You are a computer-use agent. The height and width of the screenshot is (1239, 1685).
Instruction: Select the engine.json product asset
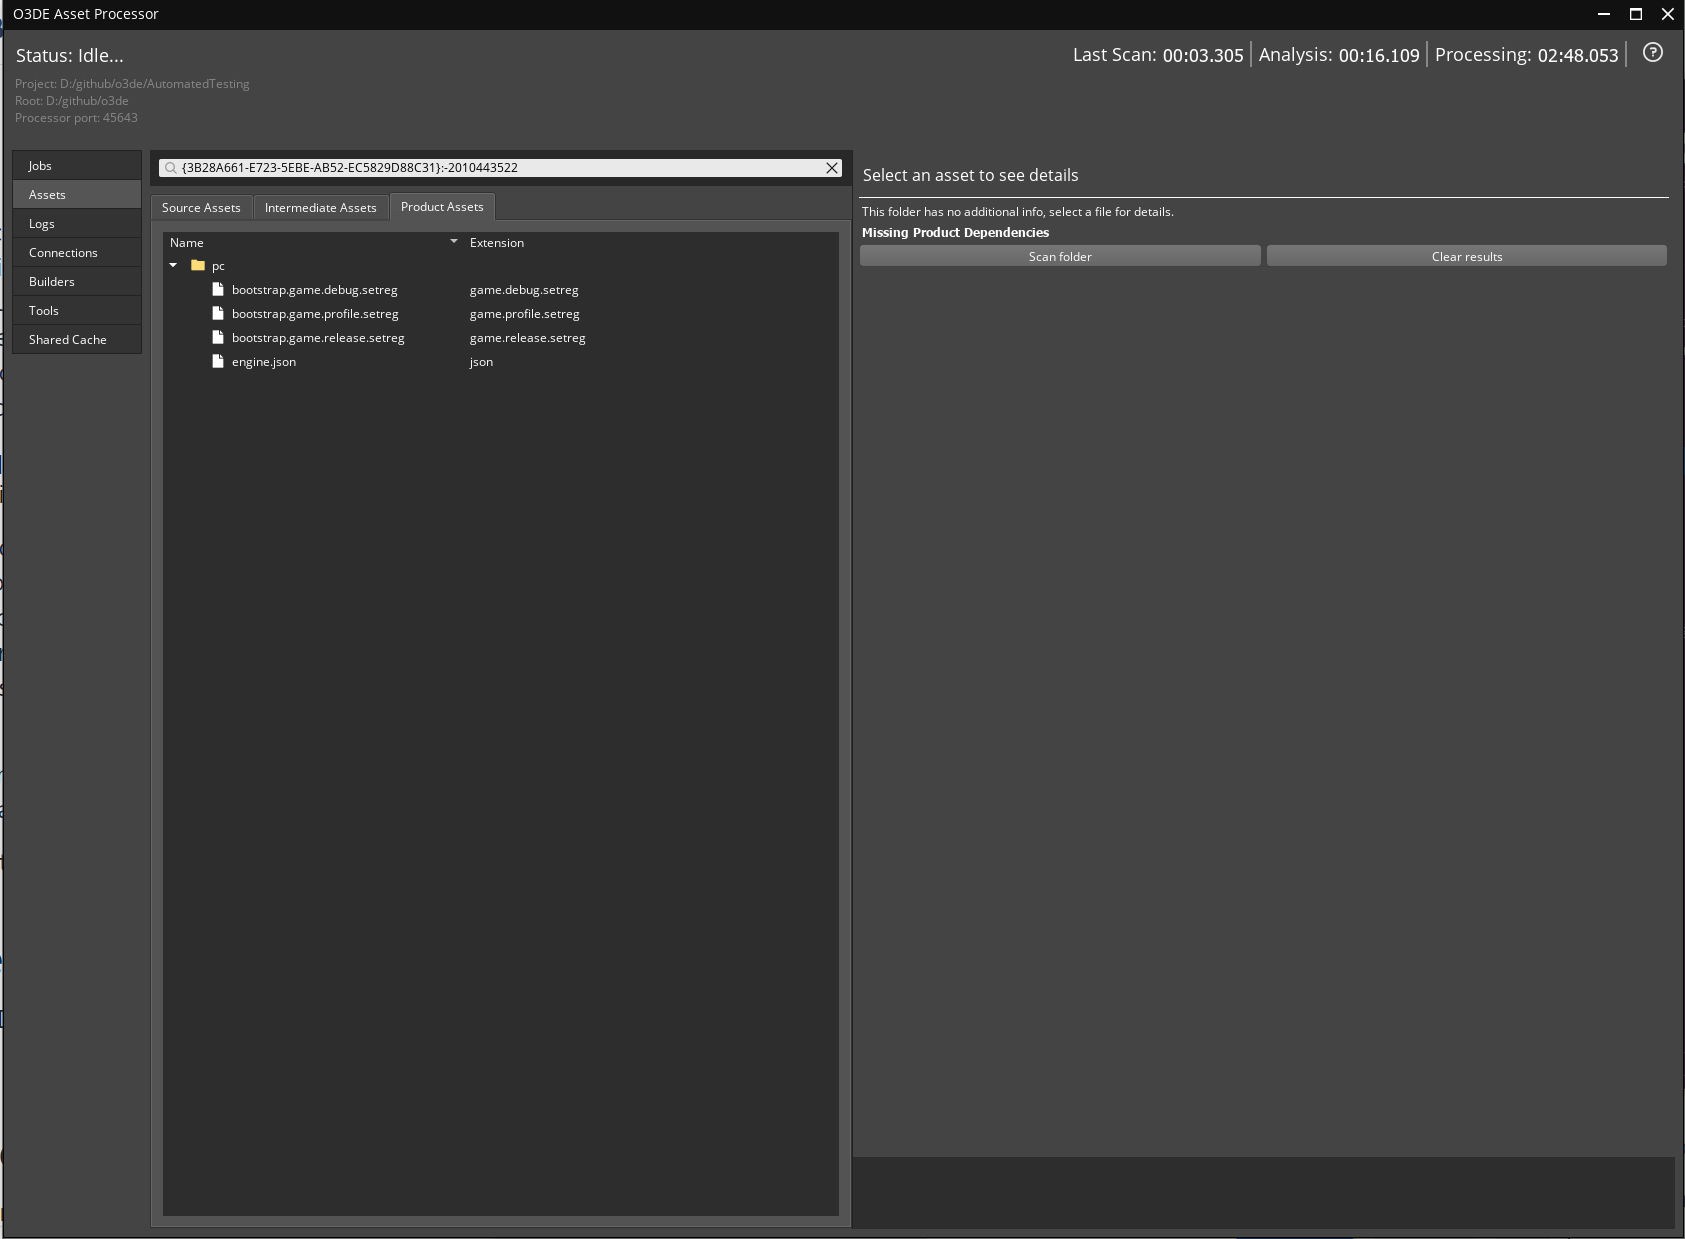[x=263, y=361]
